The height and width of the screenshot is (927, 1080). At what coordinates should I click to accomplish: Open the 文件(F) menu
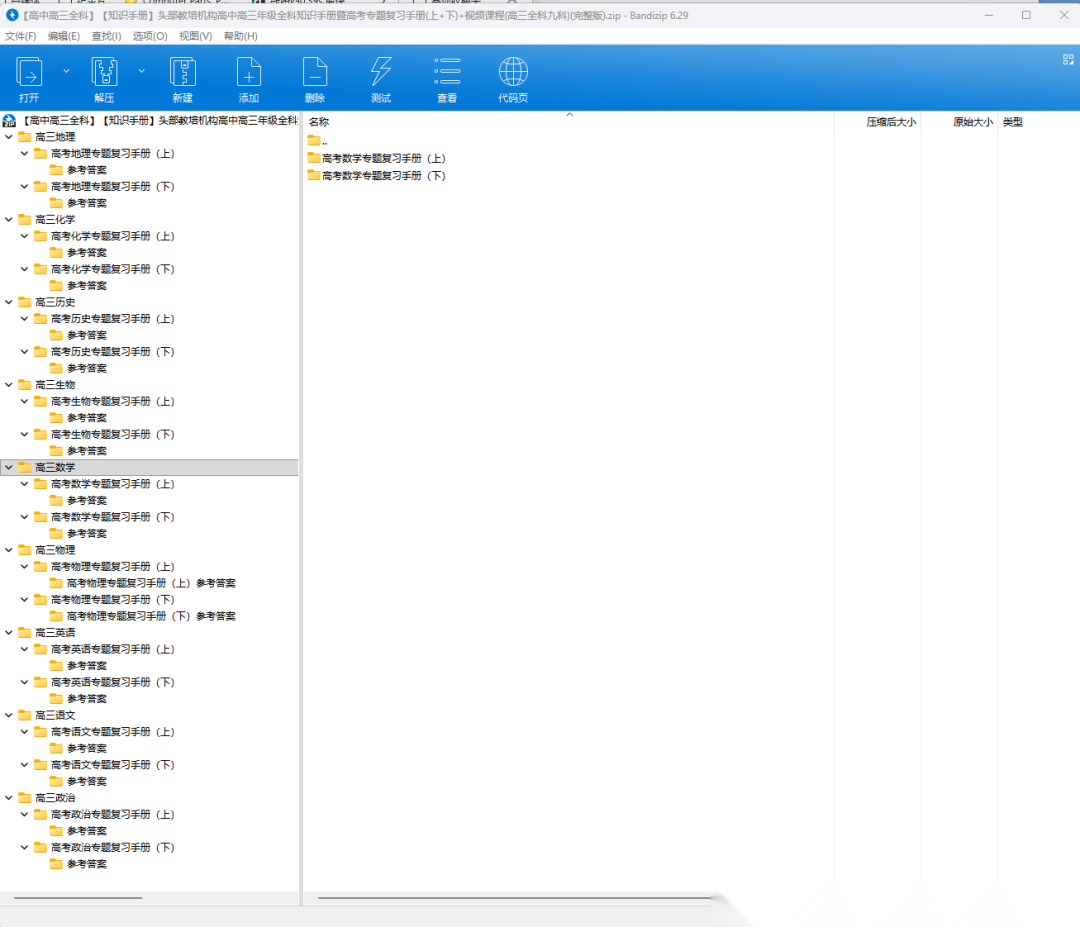[20, 36]
